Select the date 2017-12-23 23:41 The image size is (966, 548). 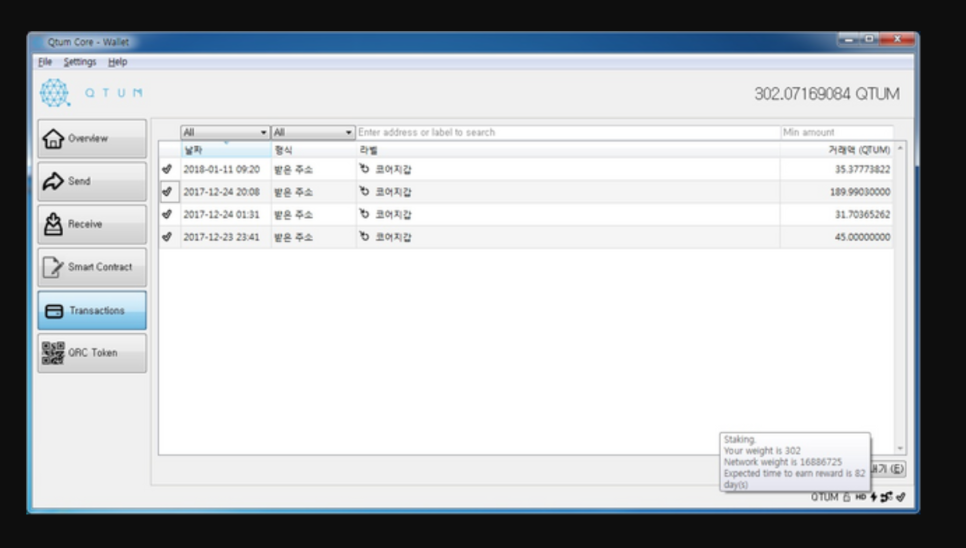click(x=222, y=237)
